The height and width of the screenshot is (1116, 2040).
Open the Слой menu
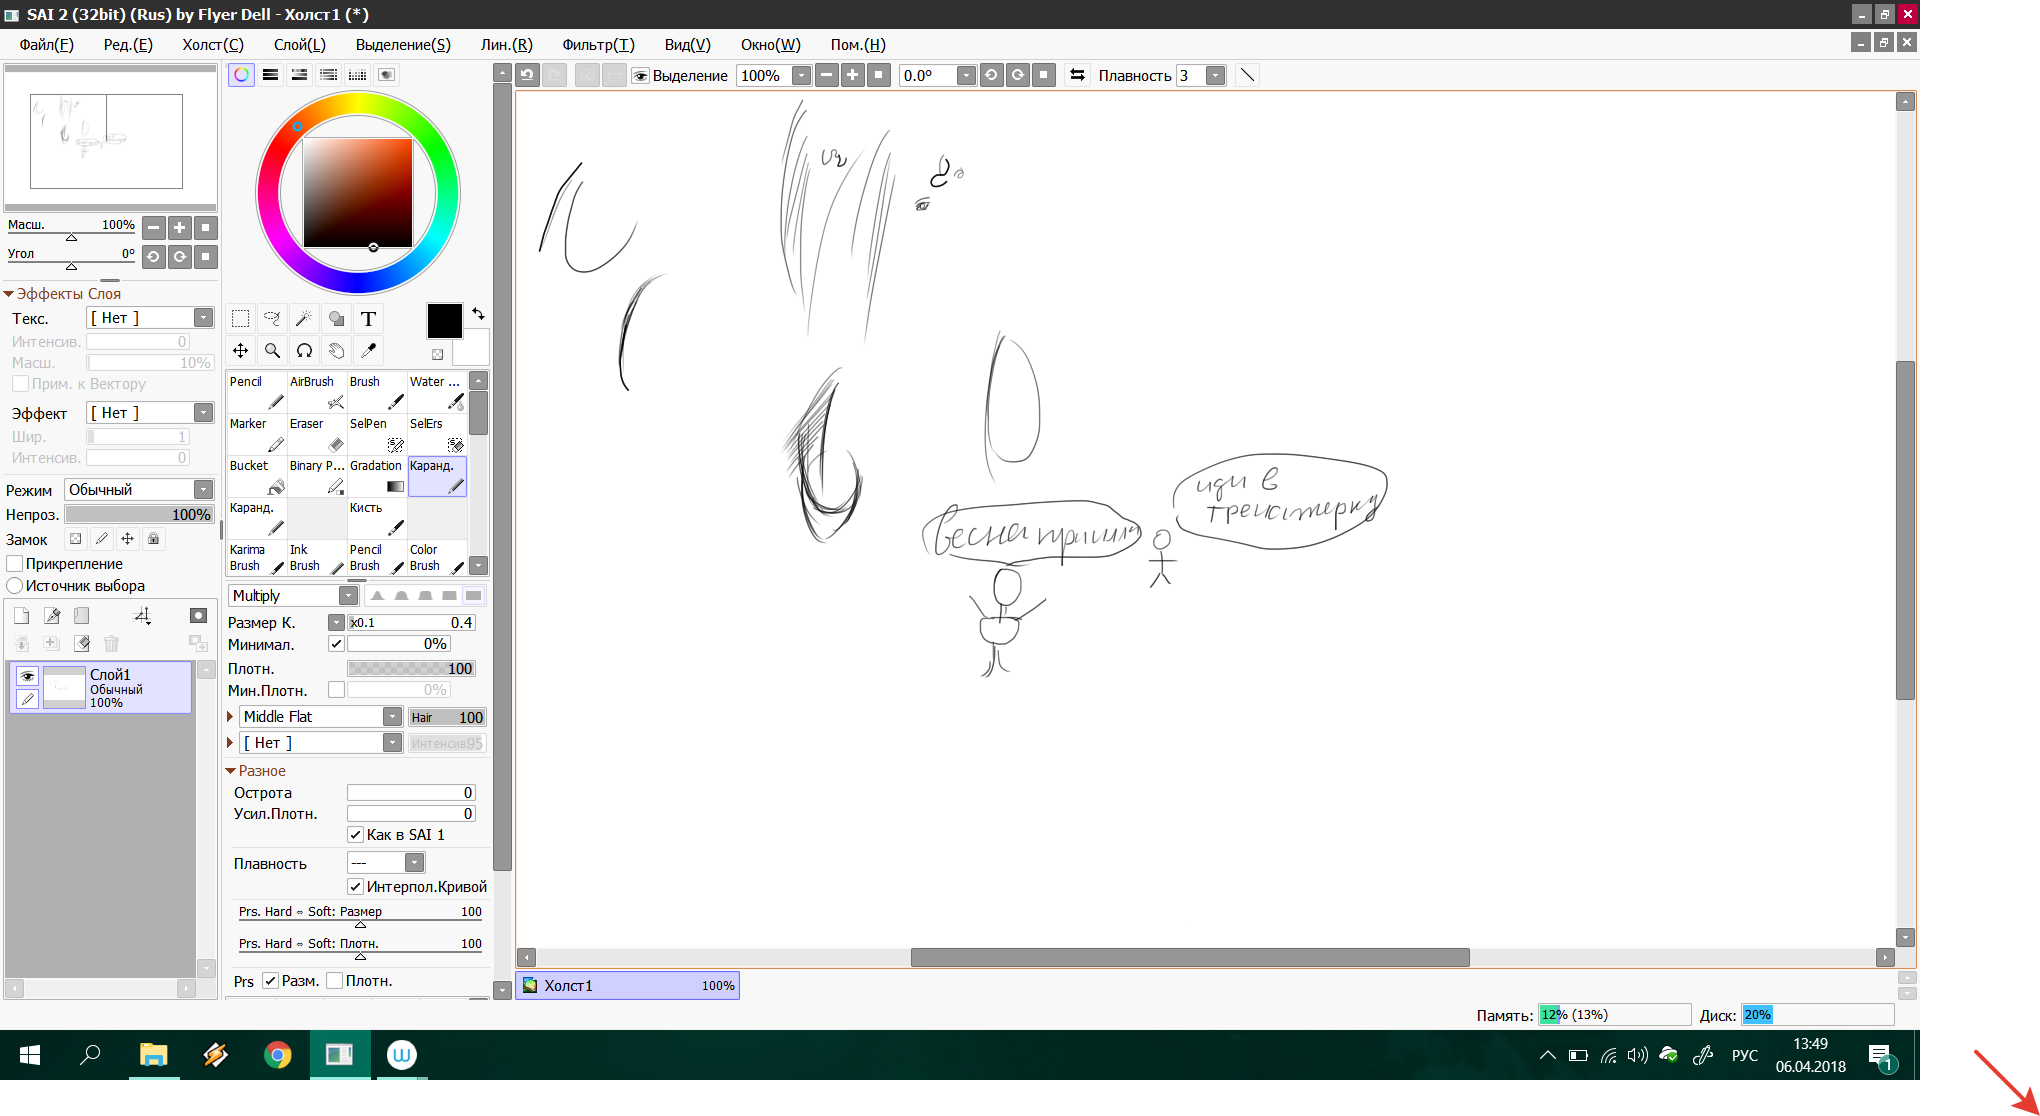point(299,44)
